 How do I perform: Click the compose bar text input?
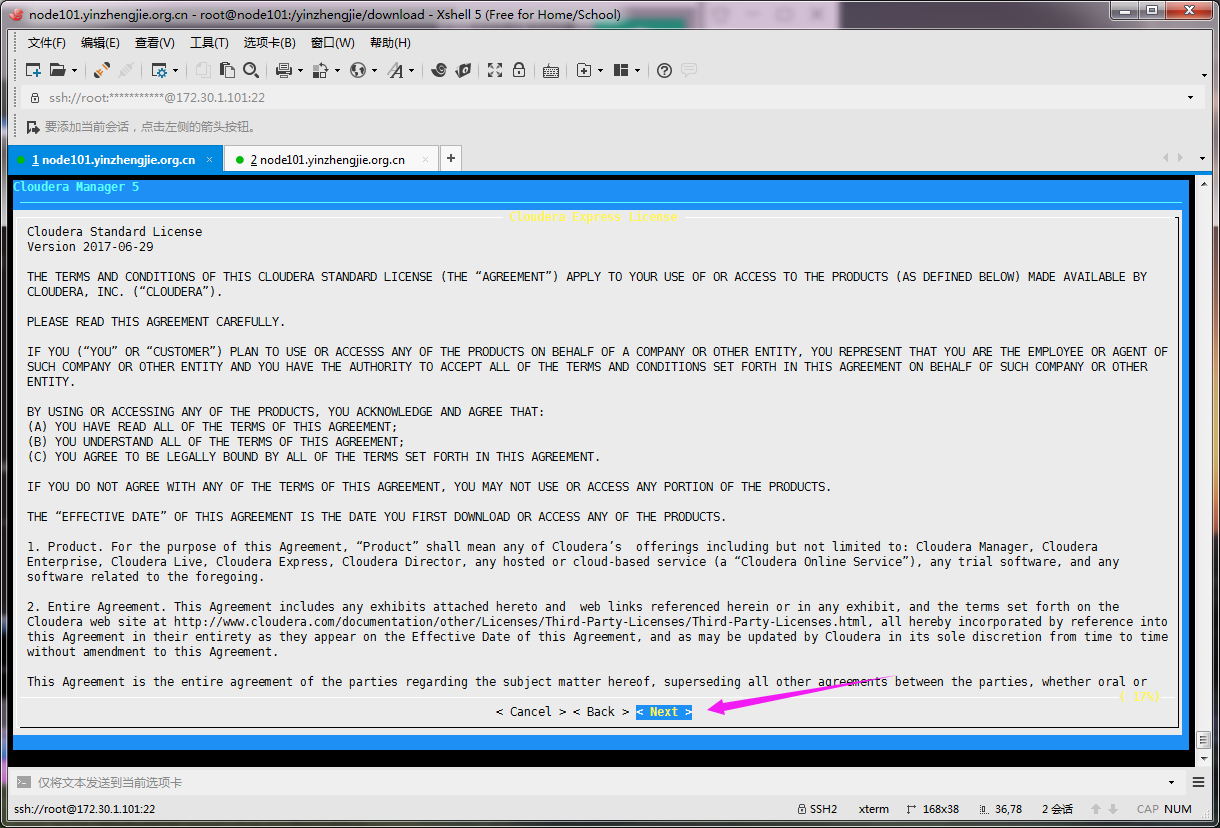pyautogui.click(x=598, y=782)
